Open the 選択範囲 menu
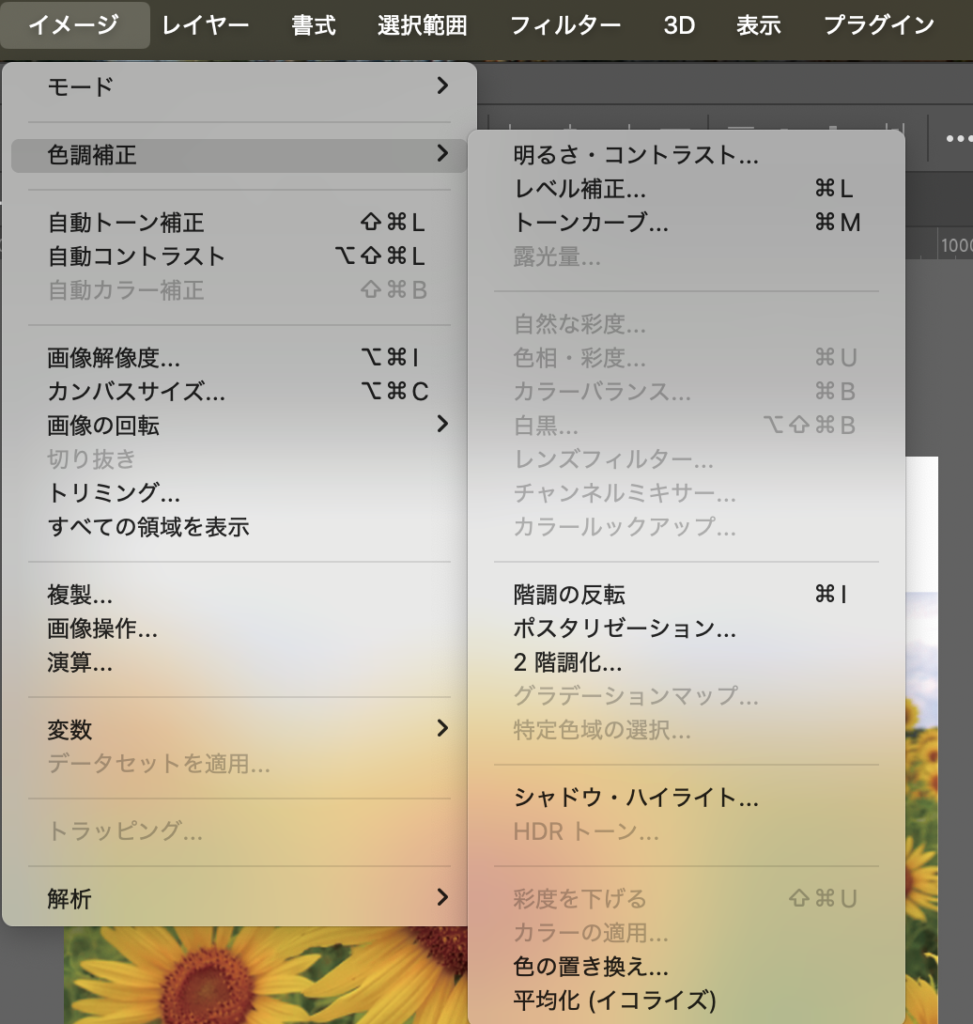 point(422,25)
